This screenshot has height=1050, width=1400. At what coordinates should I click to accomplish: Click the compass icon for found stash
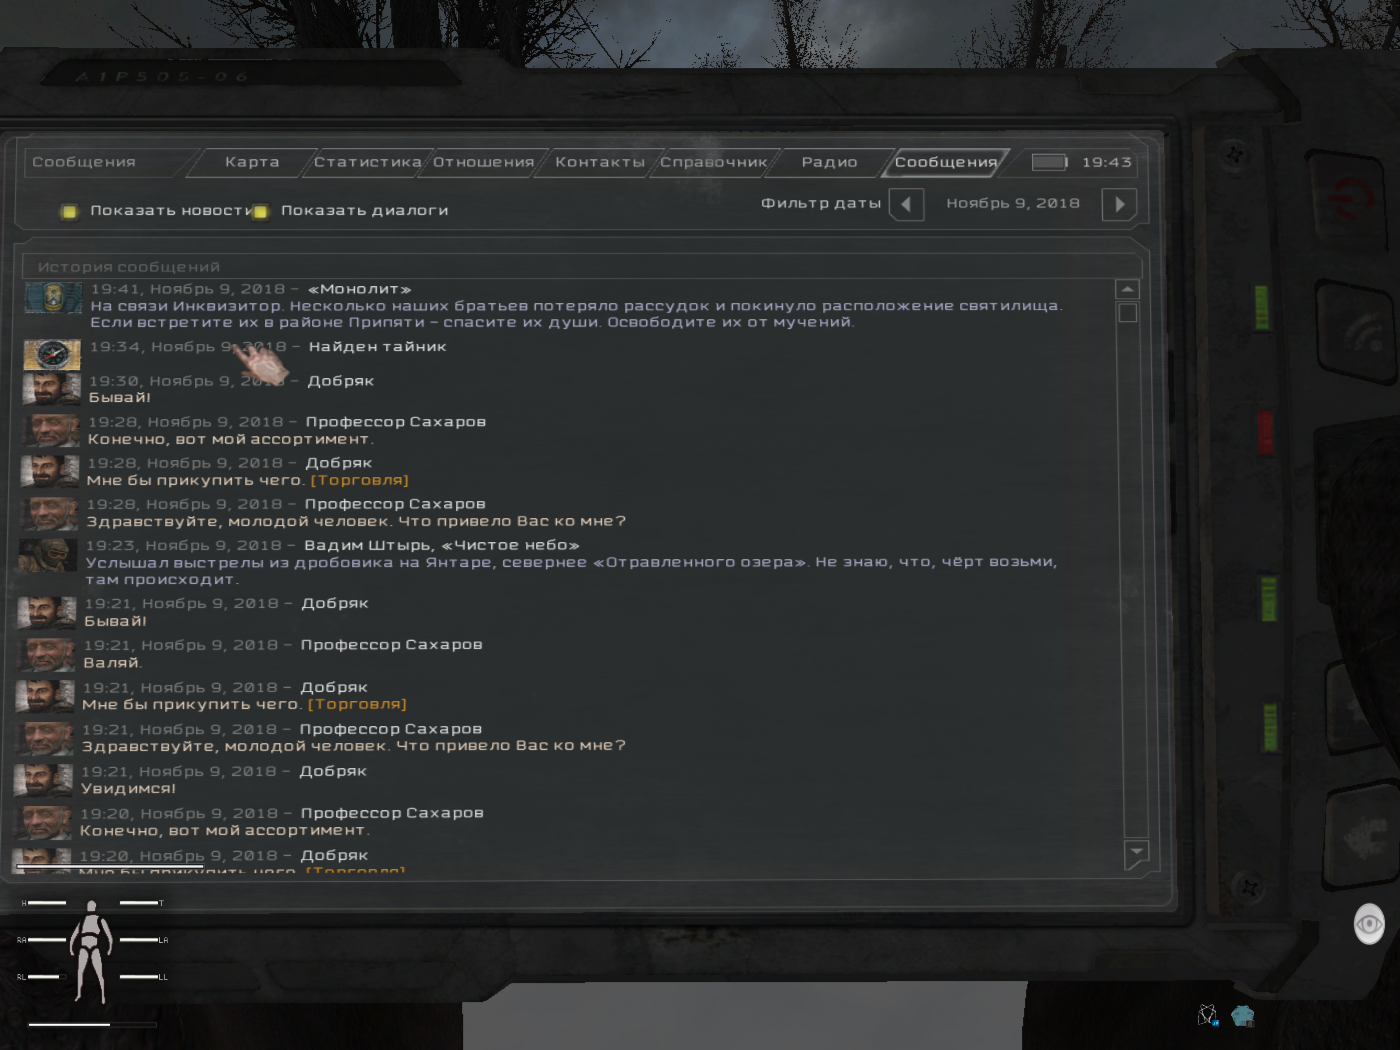[x=52, y=354]
